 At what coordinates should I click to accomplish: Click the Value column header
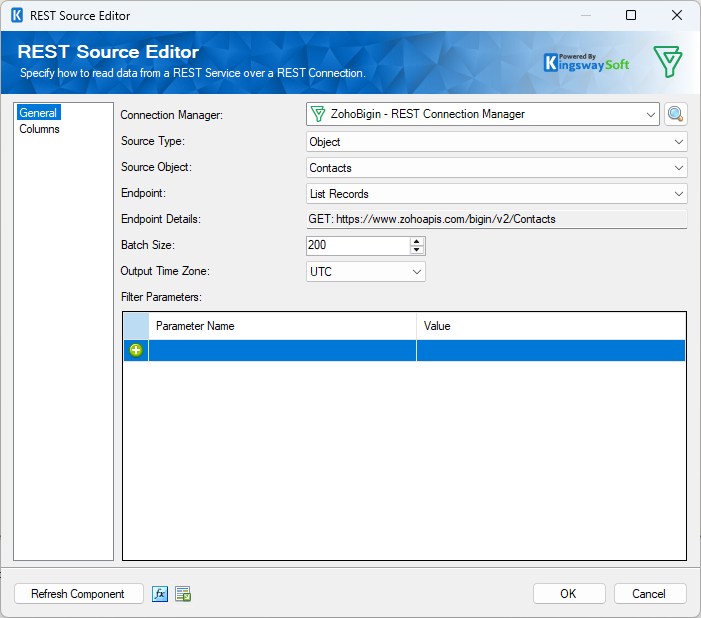[x=551, y=326]
